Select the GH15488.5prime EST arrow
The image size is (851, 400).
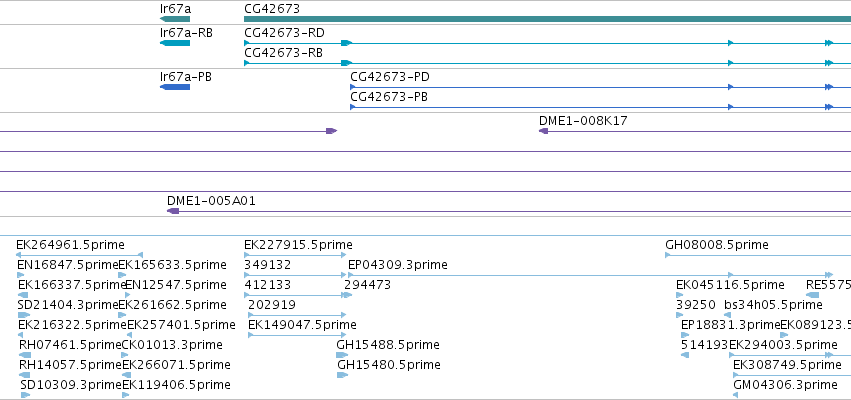tap(342, 355)
